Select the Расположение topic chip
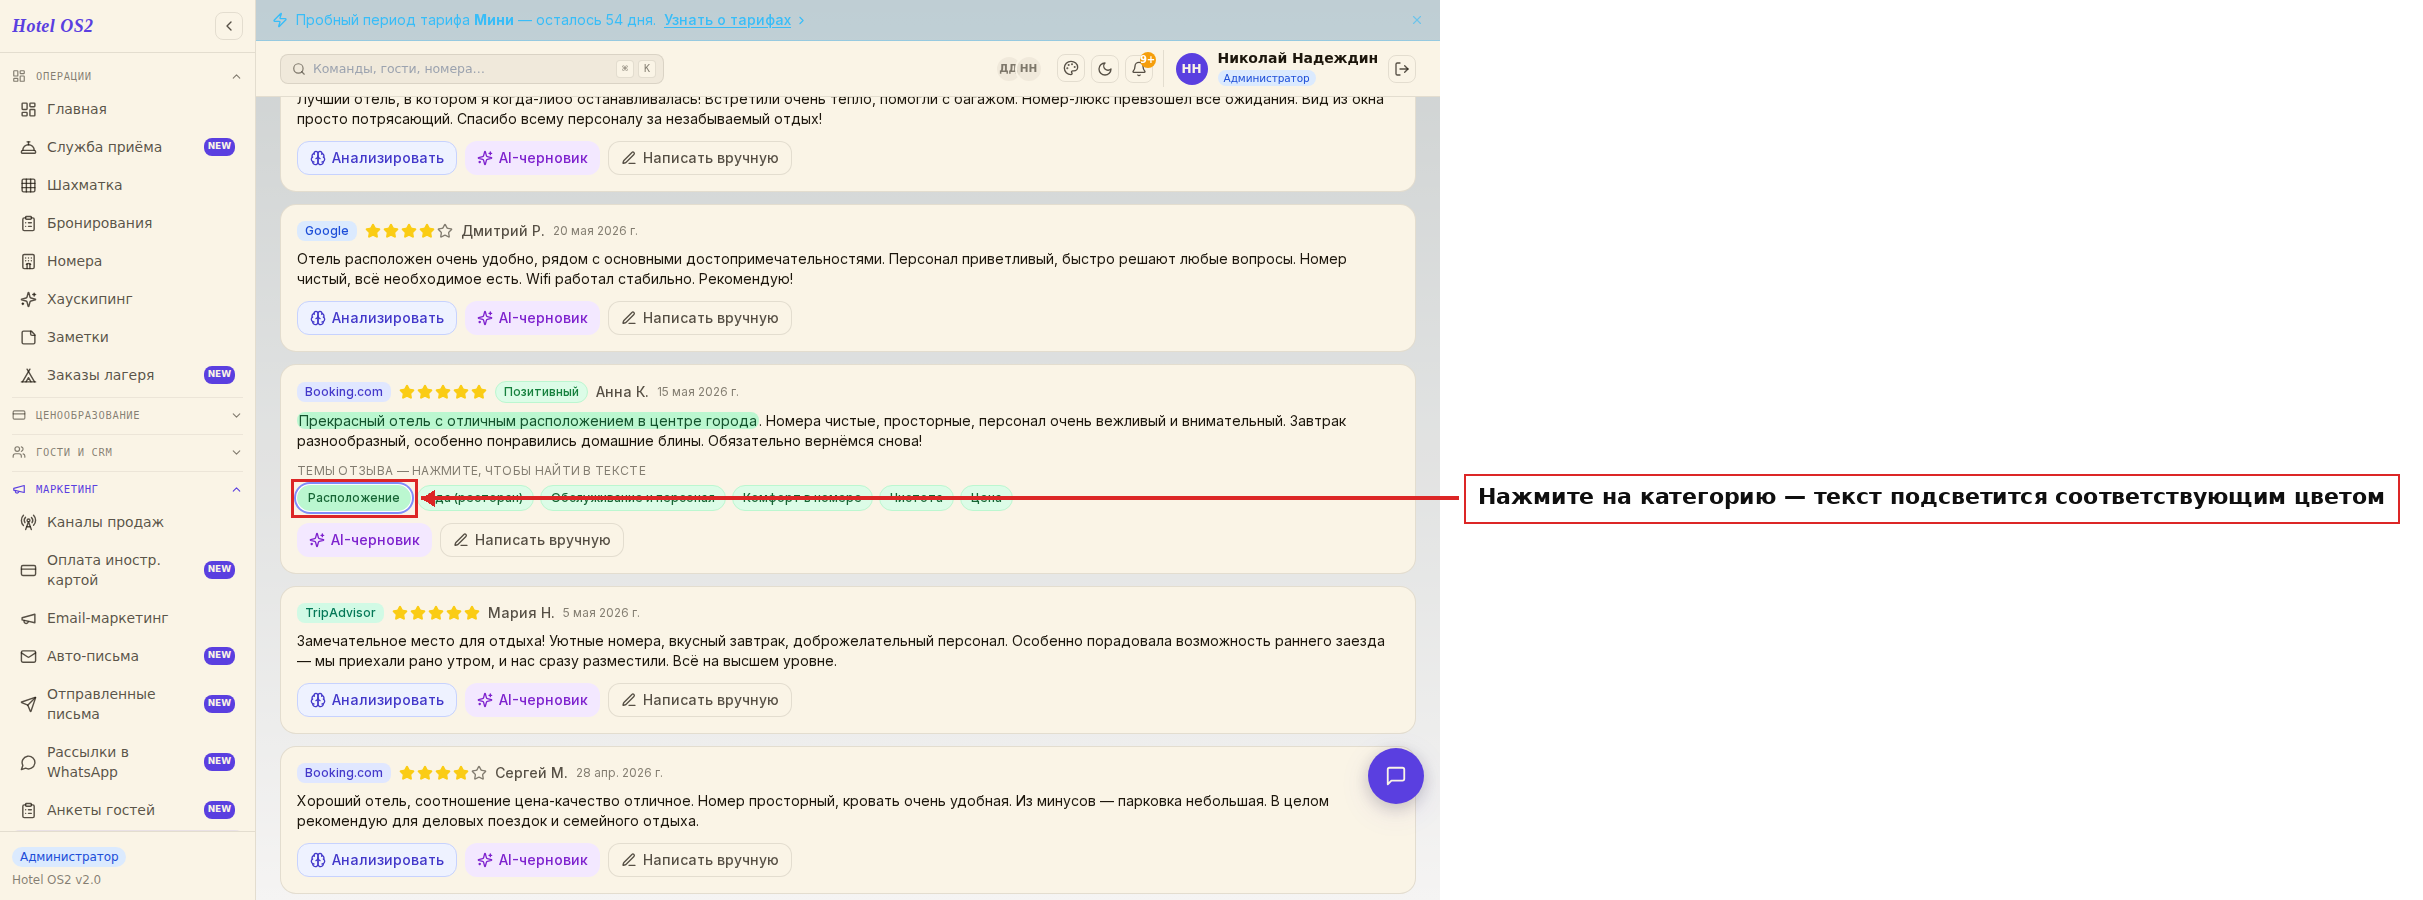The width and height of the screenshot is (2423, 900). coord(354,498)
